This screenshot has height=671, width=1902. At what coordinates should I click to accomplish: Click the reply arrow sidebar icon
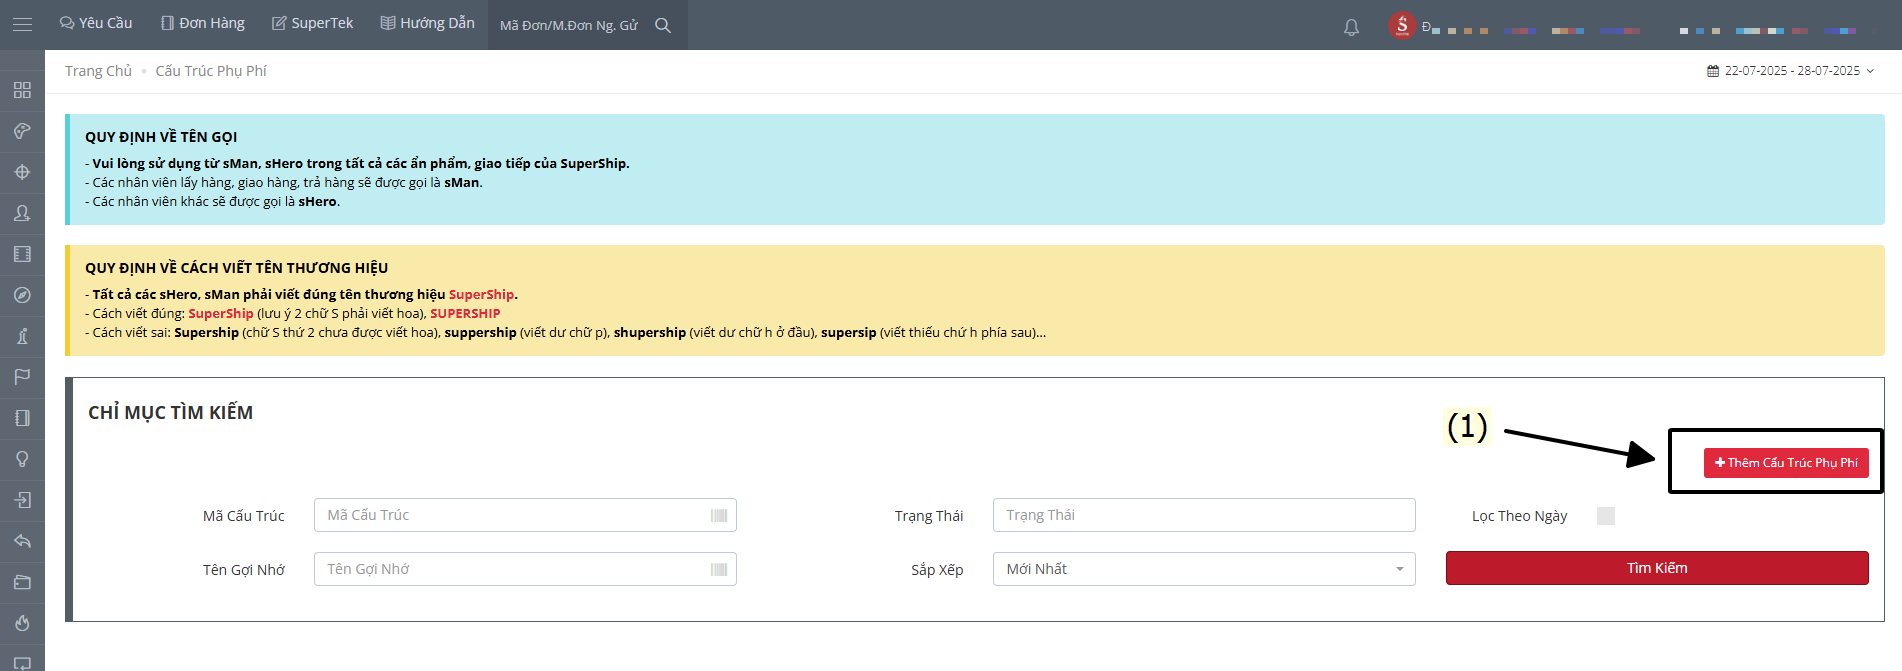(22, 541)
